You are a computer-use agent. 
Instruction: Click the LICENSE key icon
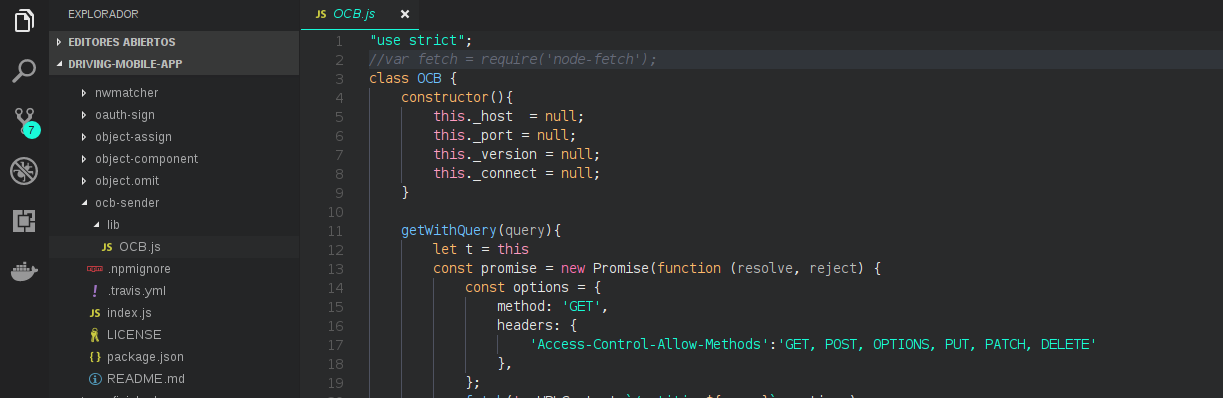click(x=95, y=335)
